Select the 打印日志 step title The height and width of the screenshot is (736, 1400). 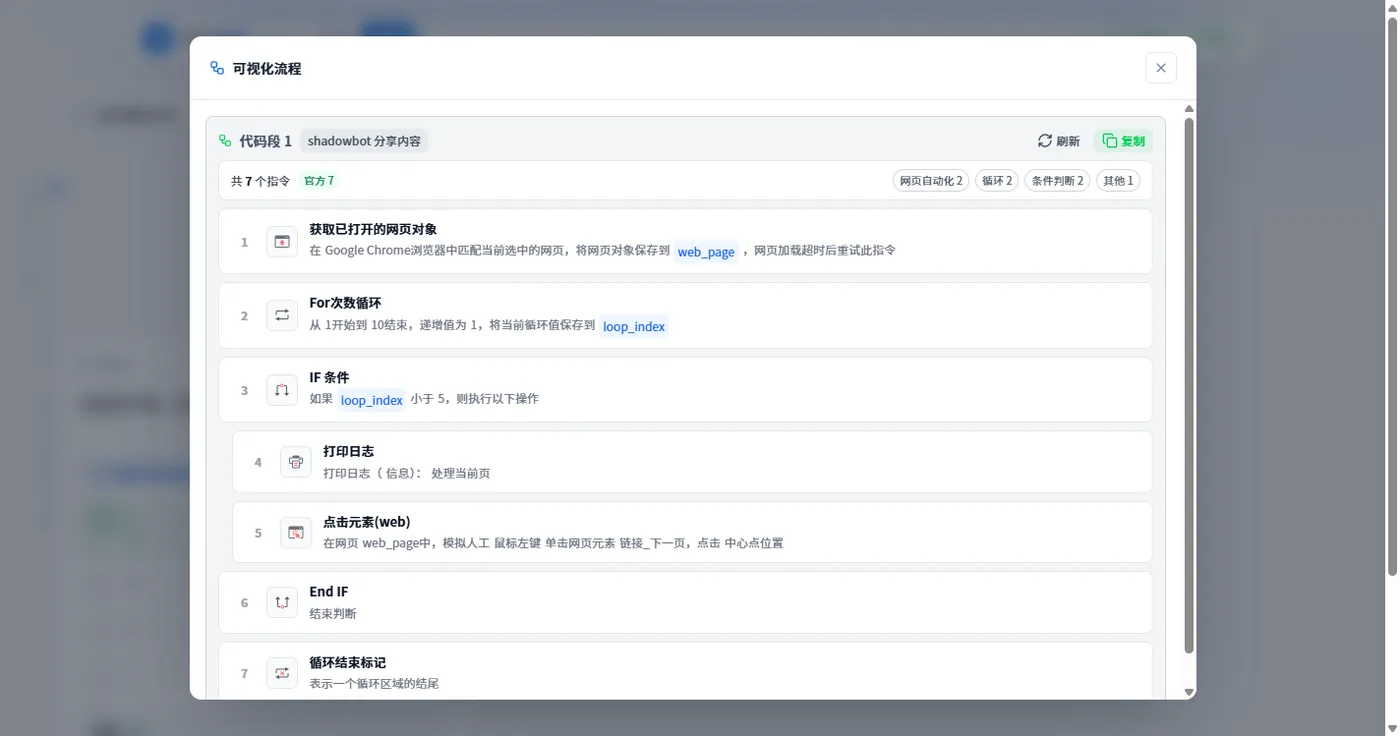pyautogui.click(x=348, y=451)
